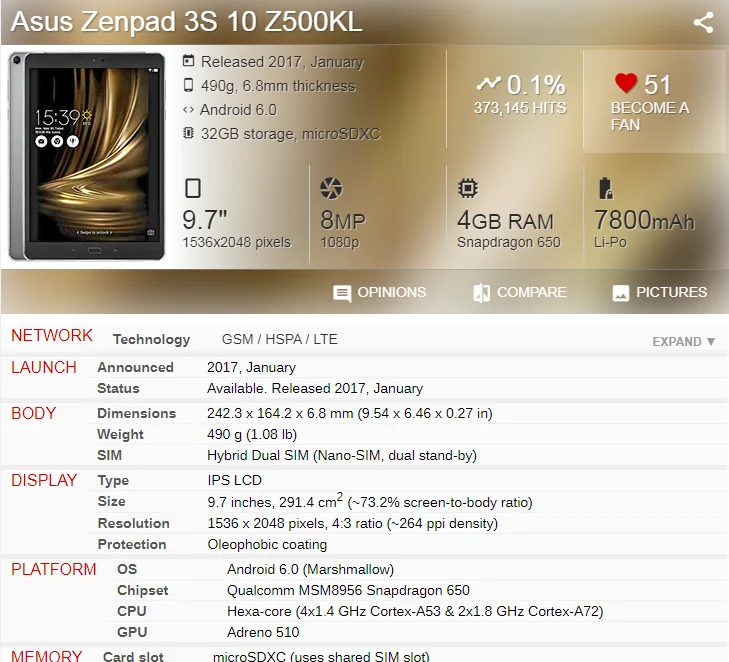Click the Compare phones icon
729x662 pixels.
(481, 293)
